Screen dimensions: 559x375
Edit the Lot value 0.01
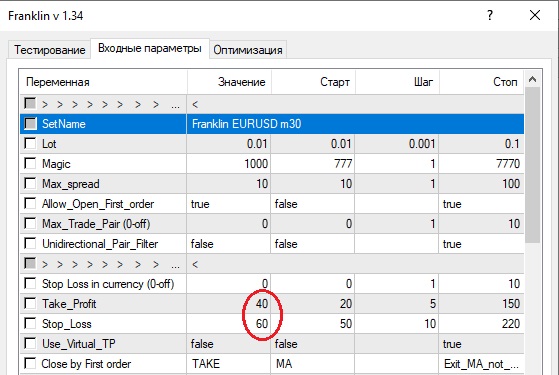[x=229, y=144]
